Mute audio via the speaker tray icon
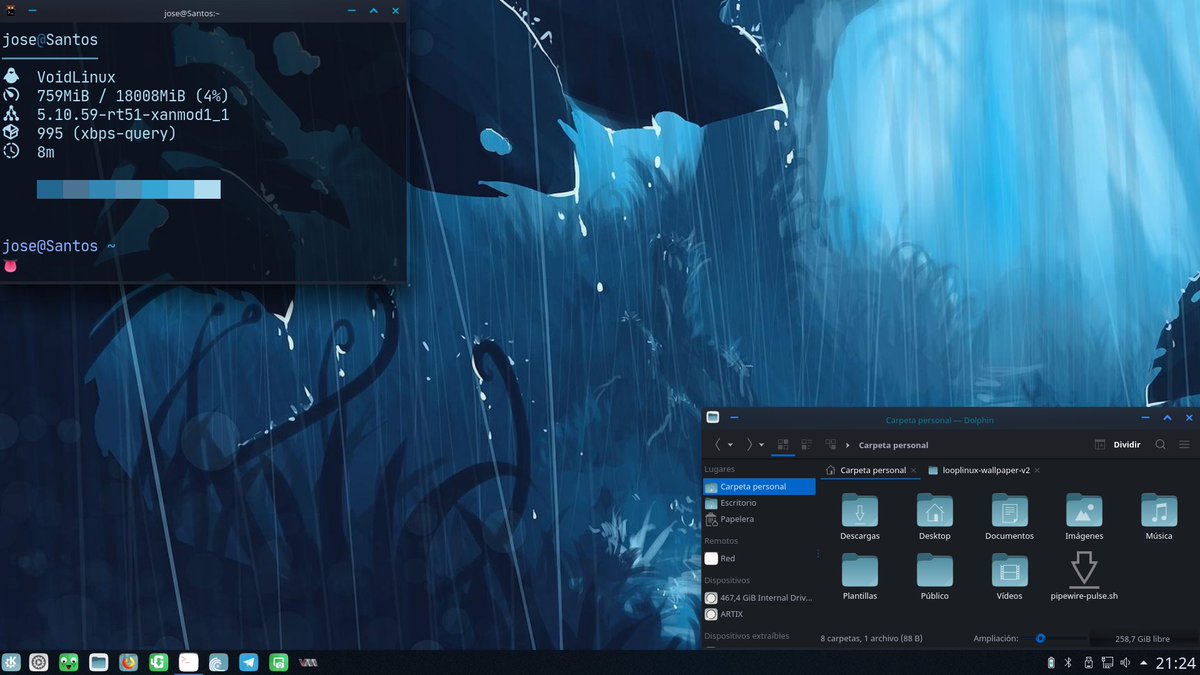 point(1125,662)
